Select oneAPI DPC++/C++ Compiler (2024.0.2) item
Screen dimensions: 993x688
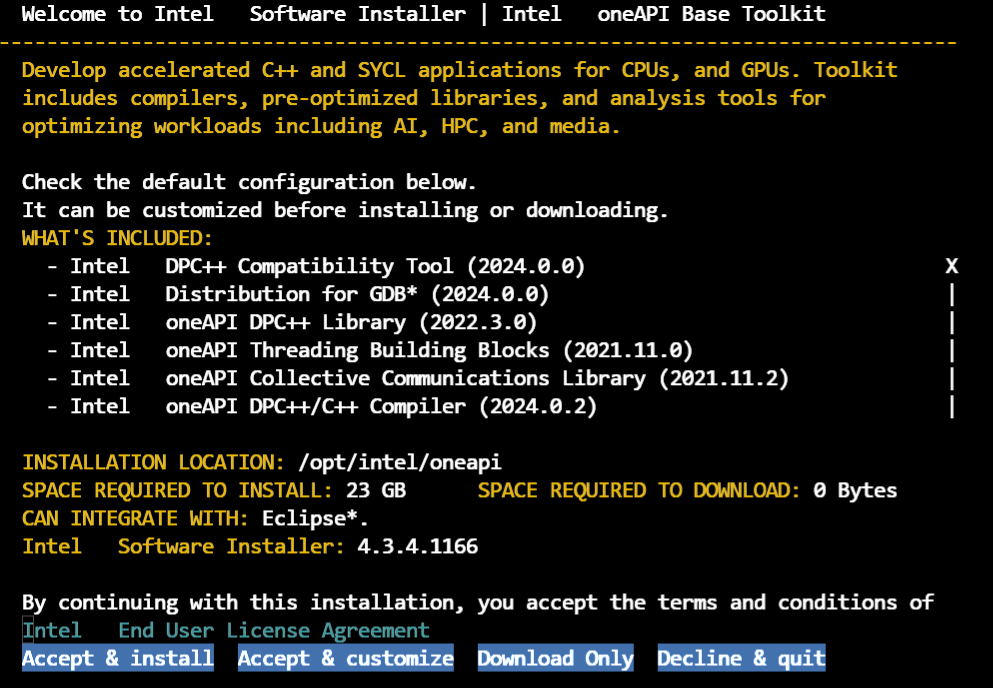click(x=333, y=406)
